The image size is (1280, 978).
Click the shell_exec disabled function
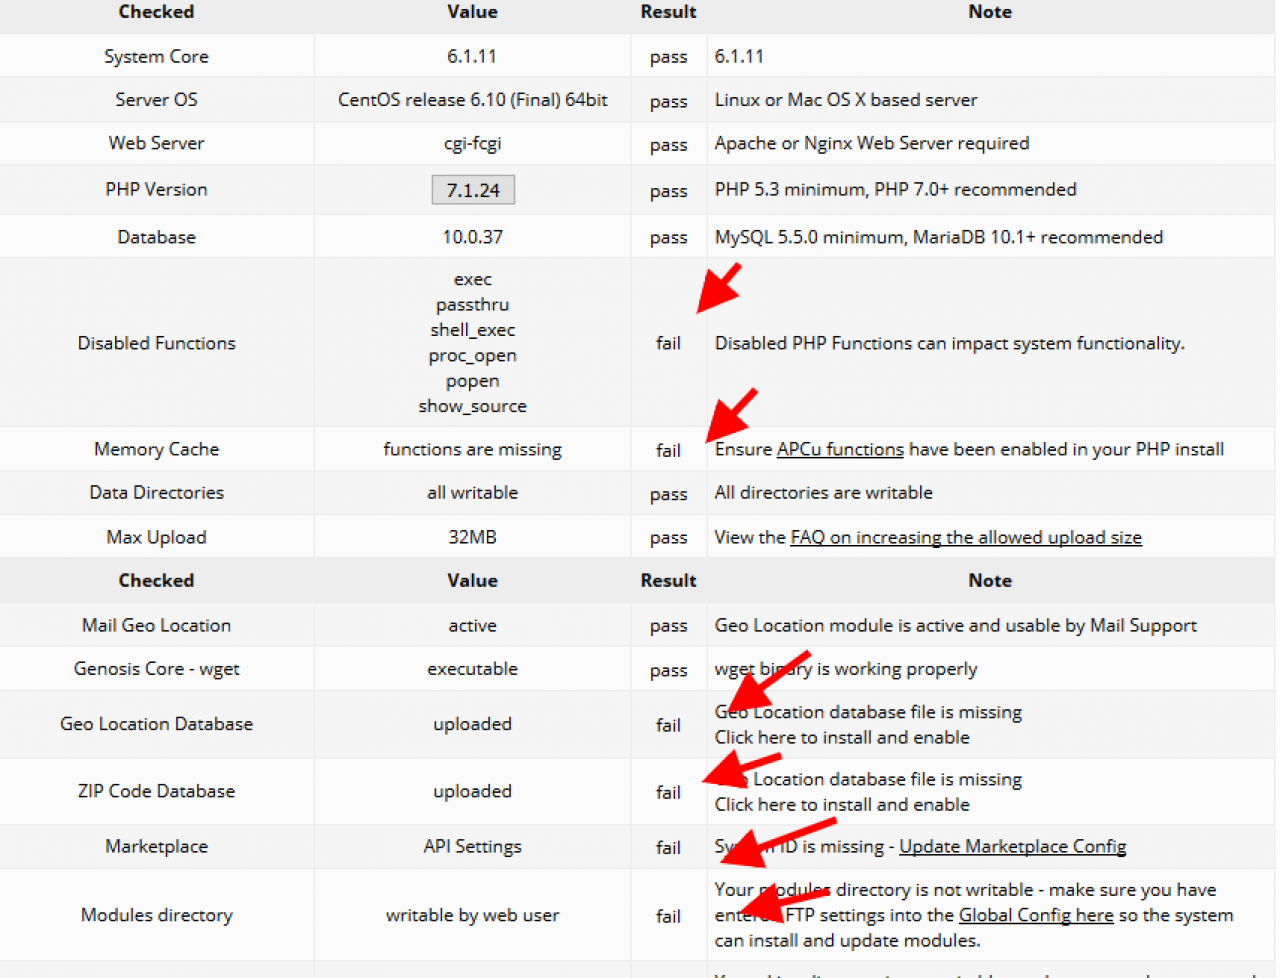click(x=472, y=330)
